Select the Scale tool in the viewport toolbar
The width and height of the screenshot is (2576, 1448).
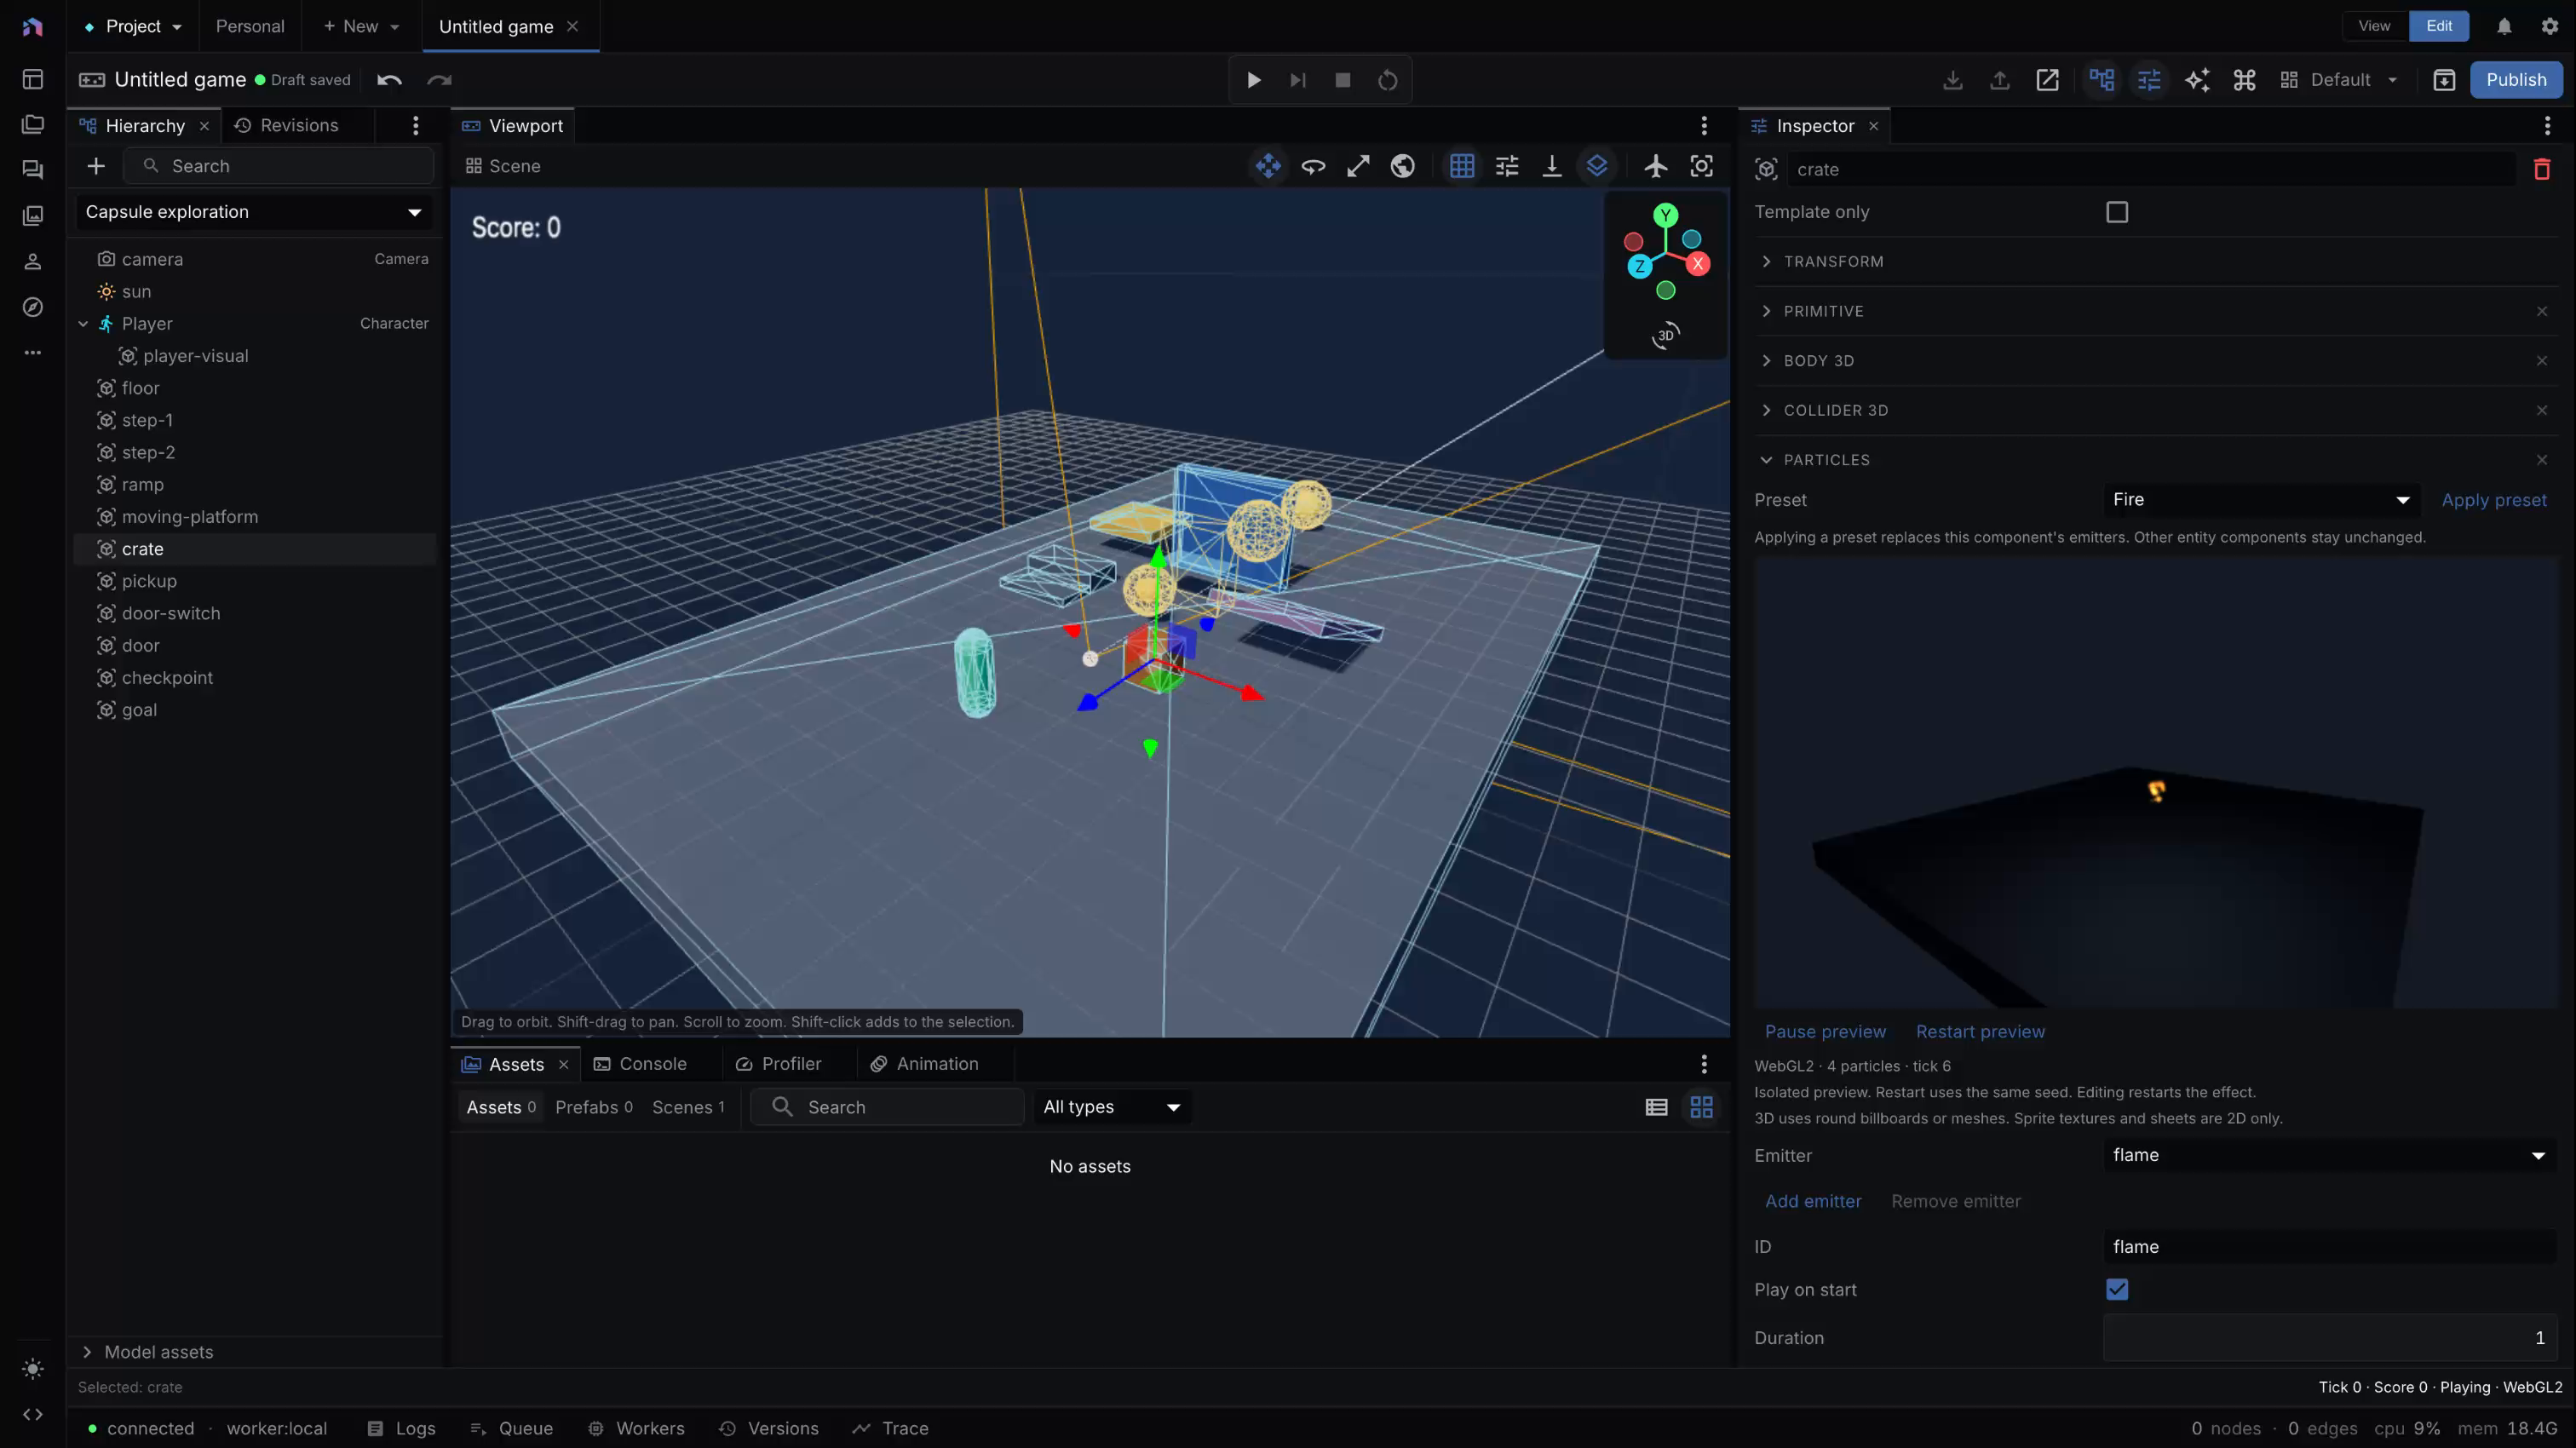[1358, 166]
